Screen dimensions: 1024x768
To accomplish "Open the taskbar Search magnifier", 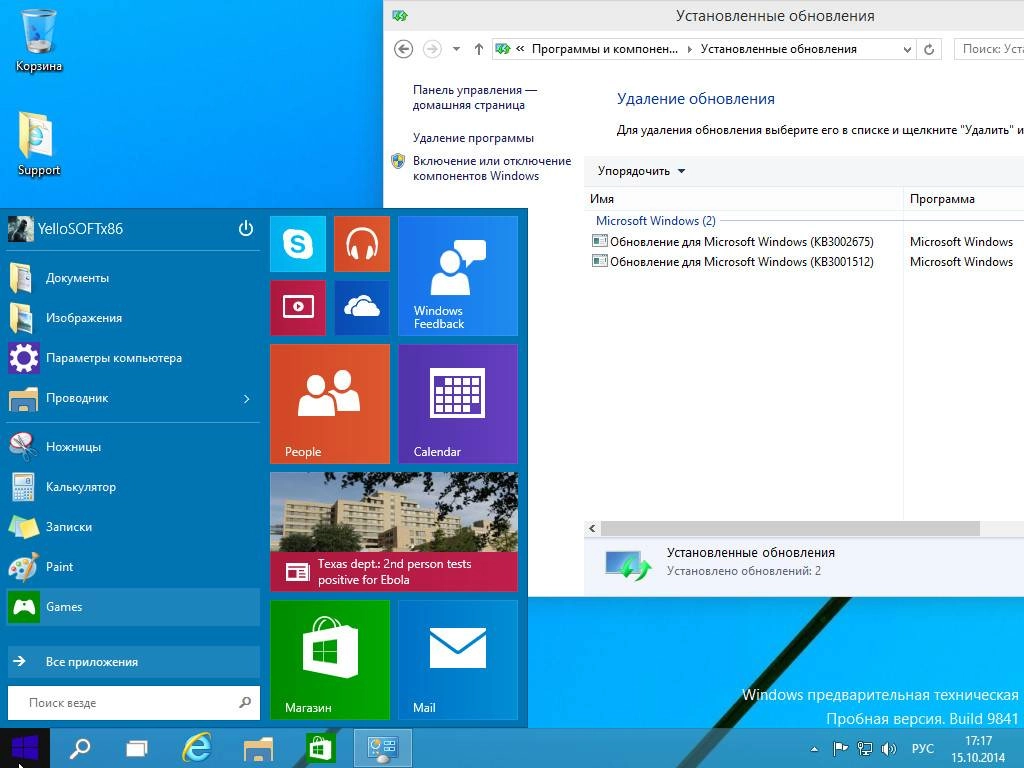I will pyautogui.click(x=80, y=748).
